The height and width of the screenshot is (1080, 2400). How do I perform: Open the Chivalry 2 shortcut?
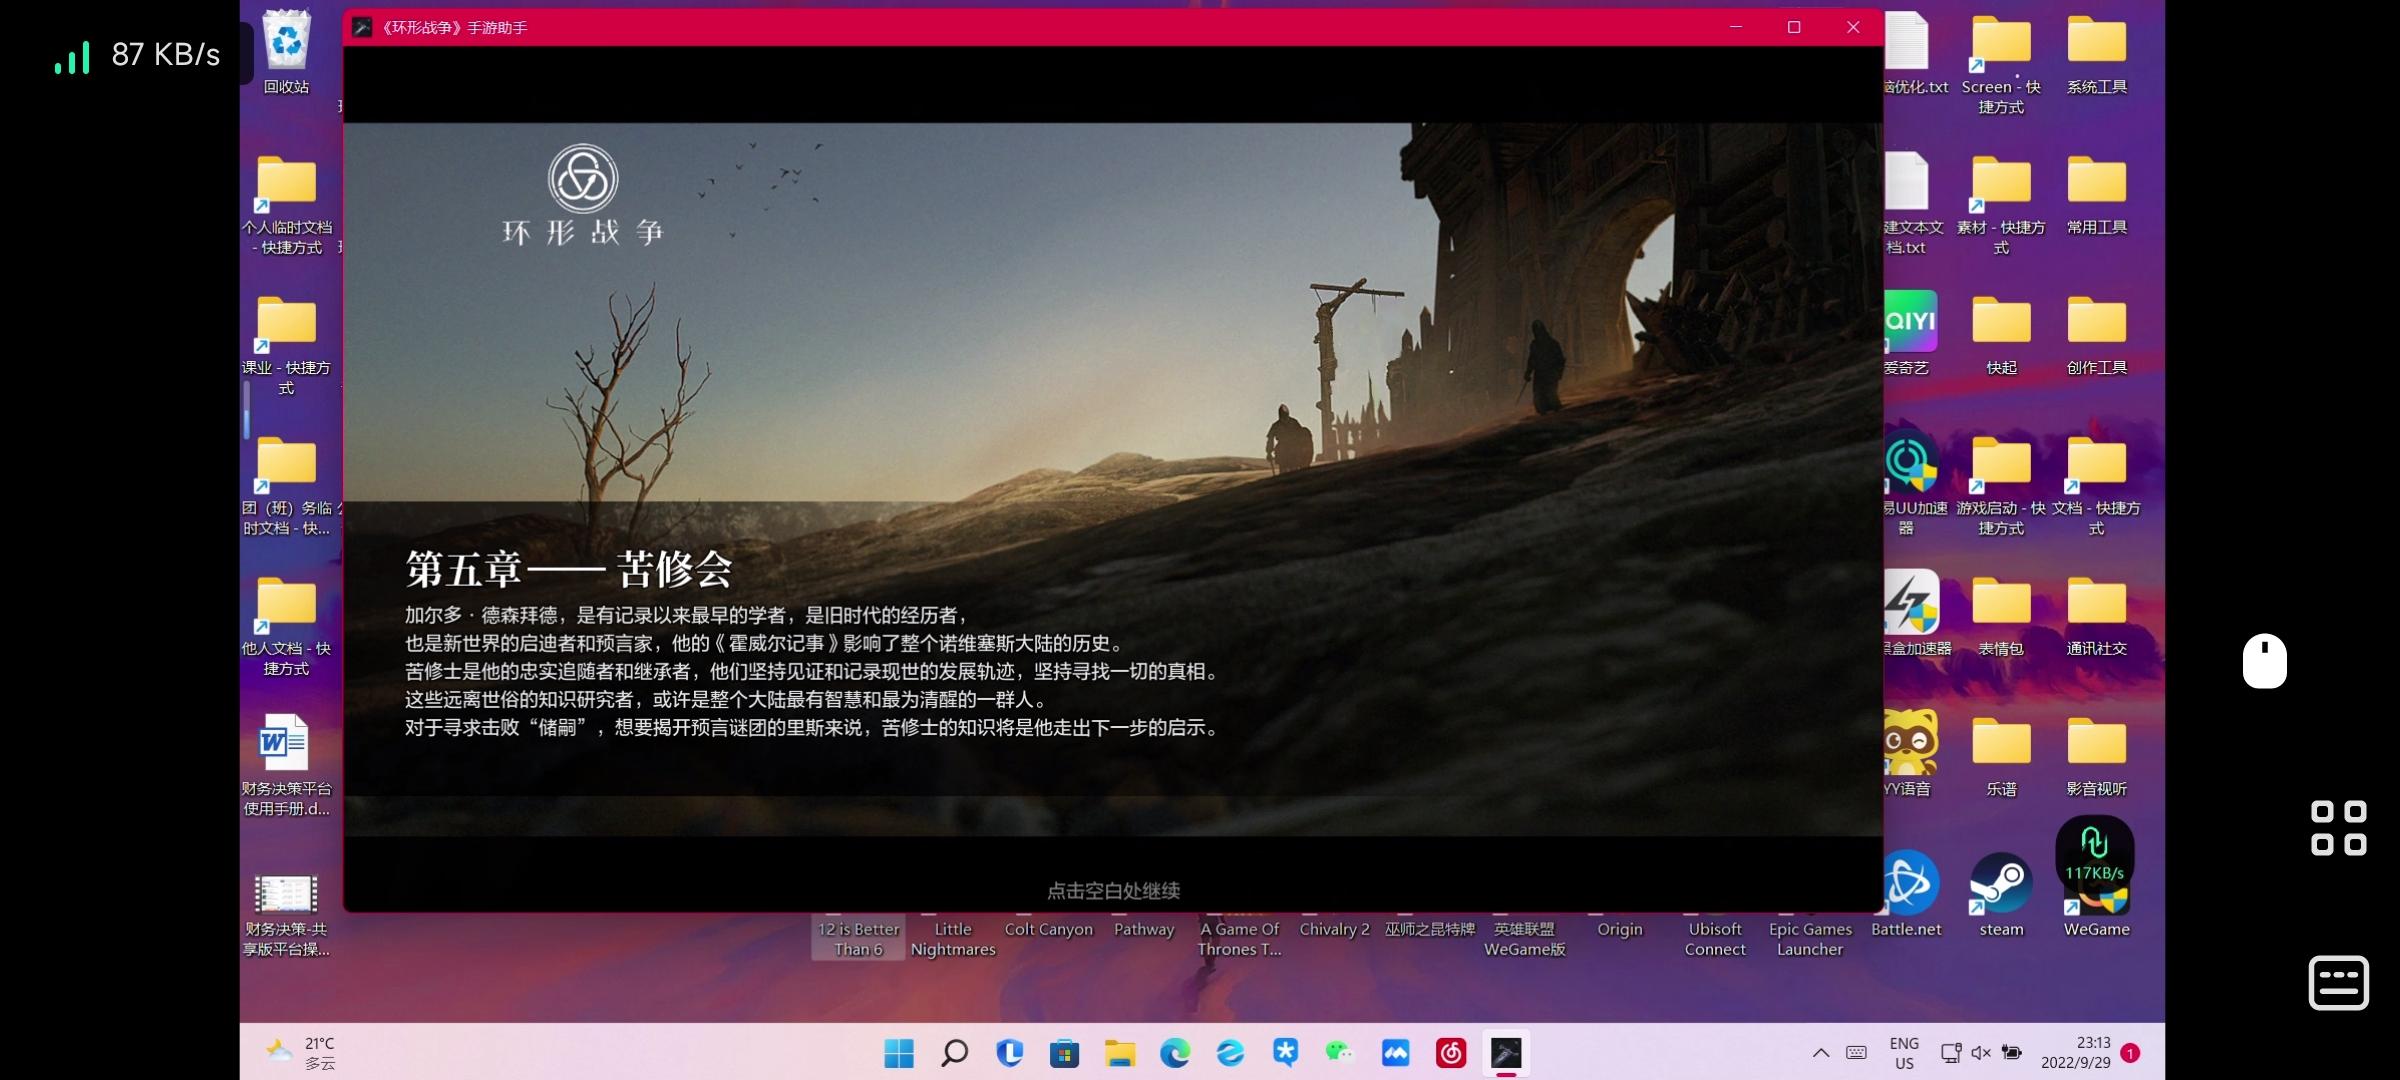pos(1334,928)
